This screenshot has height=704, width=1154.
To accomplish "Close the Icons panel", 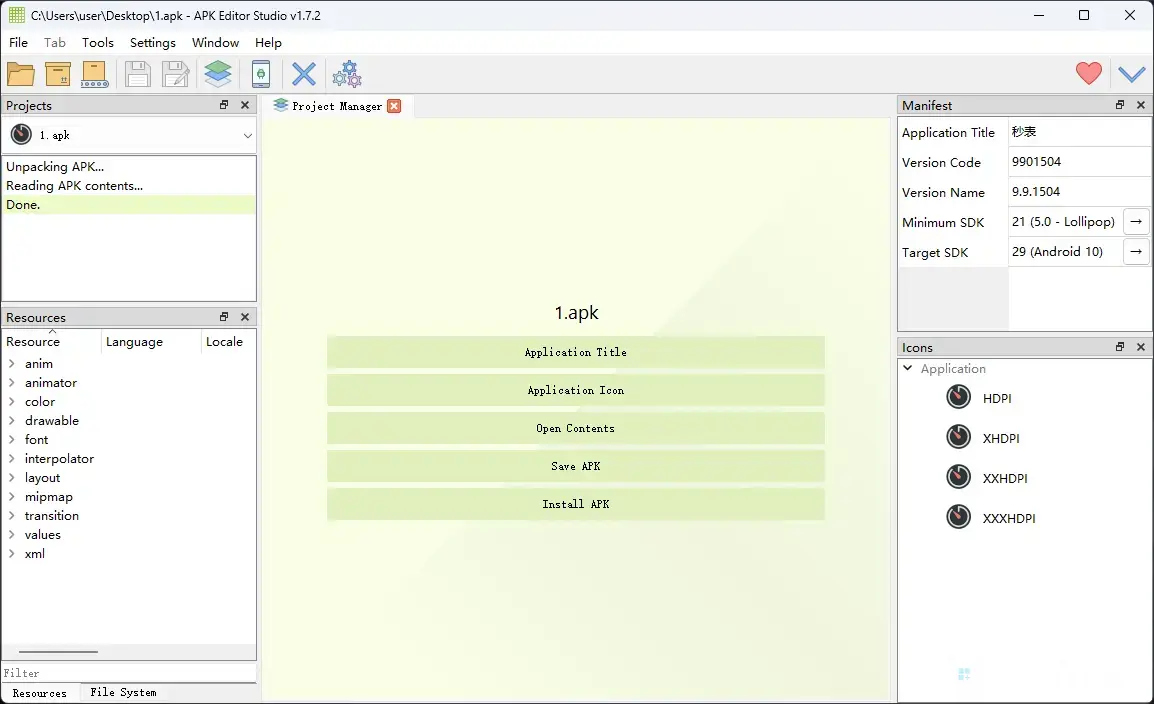I will tap(1141, 347).
